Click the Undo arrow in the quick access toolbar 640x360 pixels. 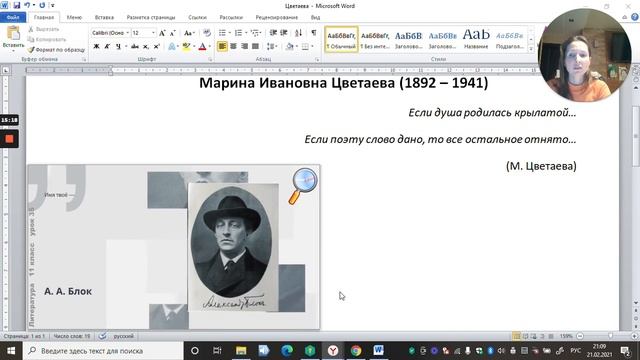[27, 6]
